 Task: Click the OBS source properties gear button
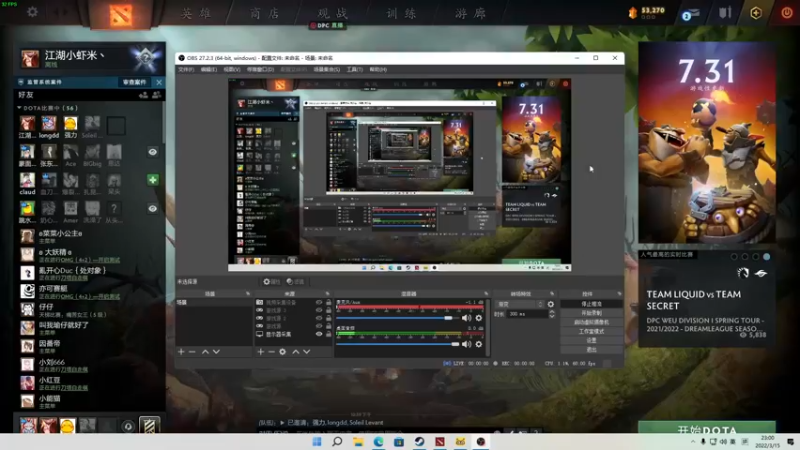271,282
